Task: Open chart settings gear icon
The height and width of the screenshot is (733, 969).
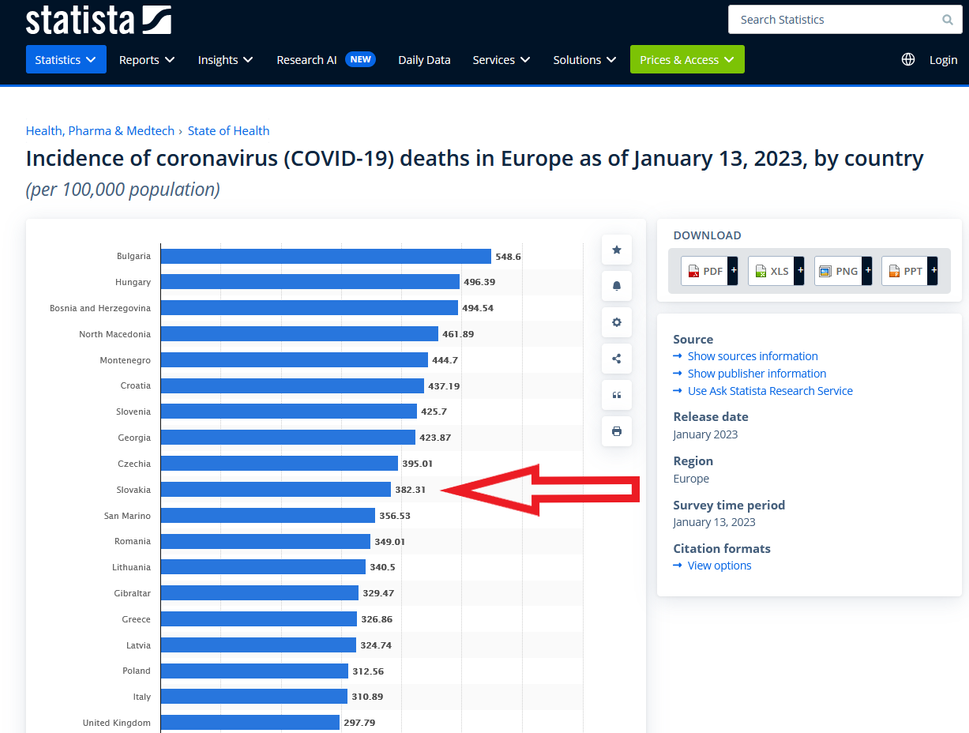Action: (x=617, y=322)
